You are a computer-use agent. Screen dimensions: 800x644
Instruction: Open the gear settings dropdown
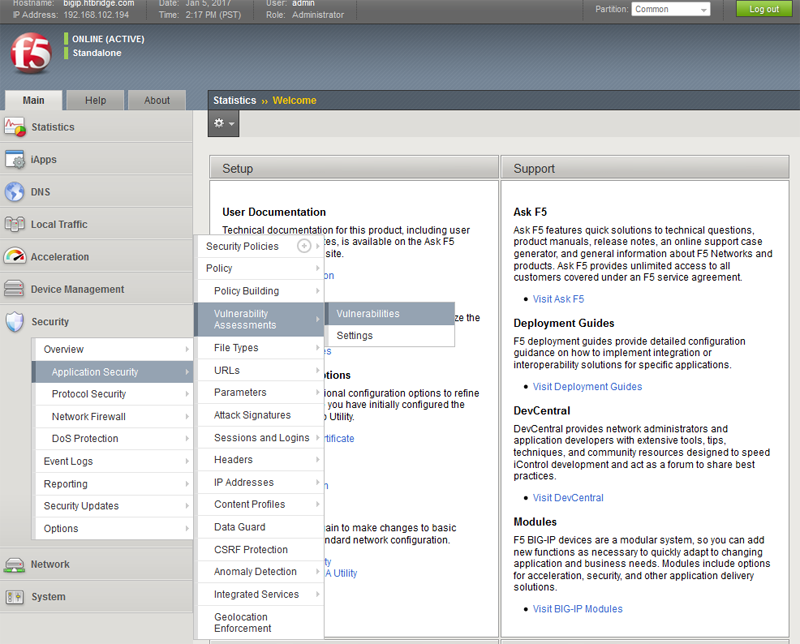tap(223, 123)
